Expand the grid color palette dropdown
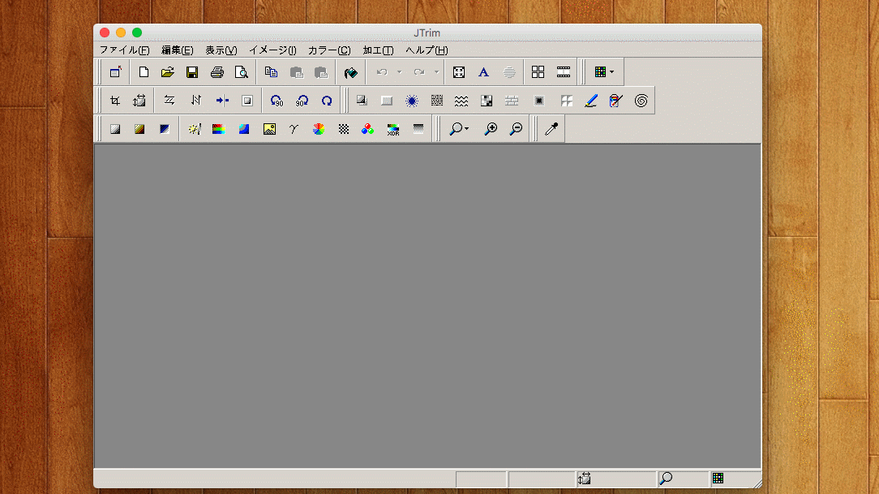Screen dimensions: 879x494 pos(612,72)
